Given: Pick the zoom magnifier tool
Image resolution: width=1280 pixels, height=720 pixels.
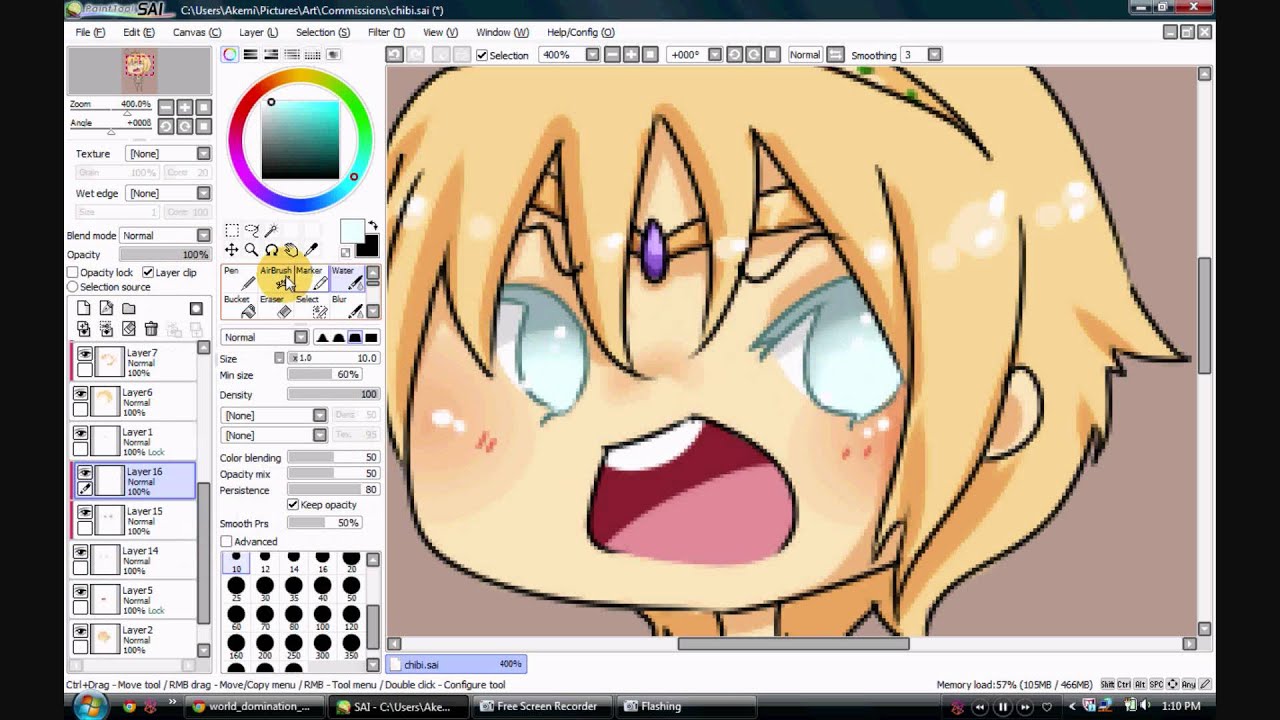Looking at the screenshot, I should [251, 250].
